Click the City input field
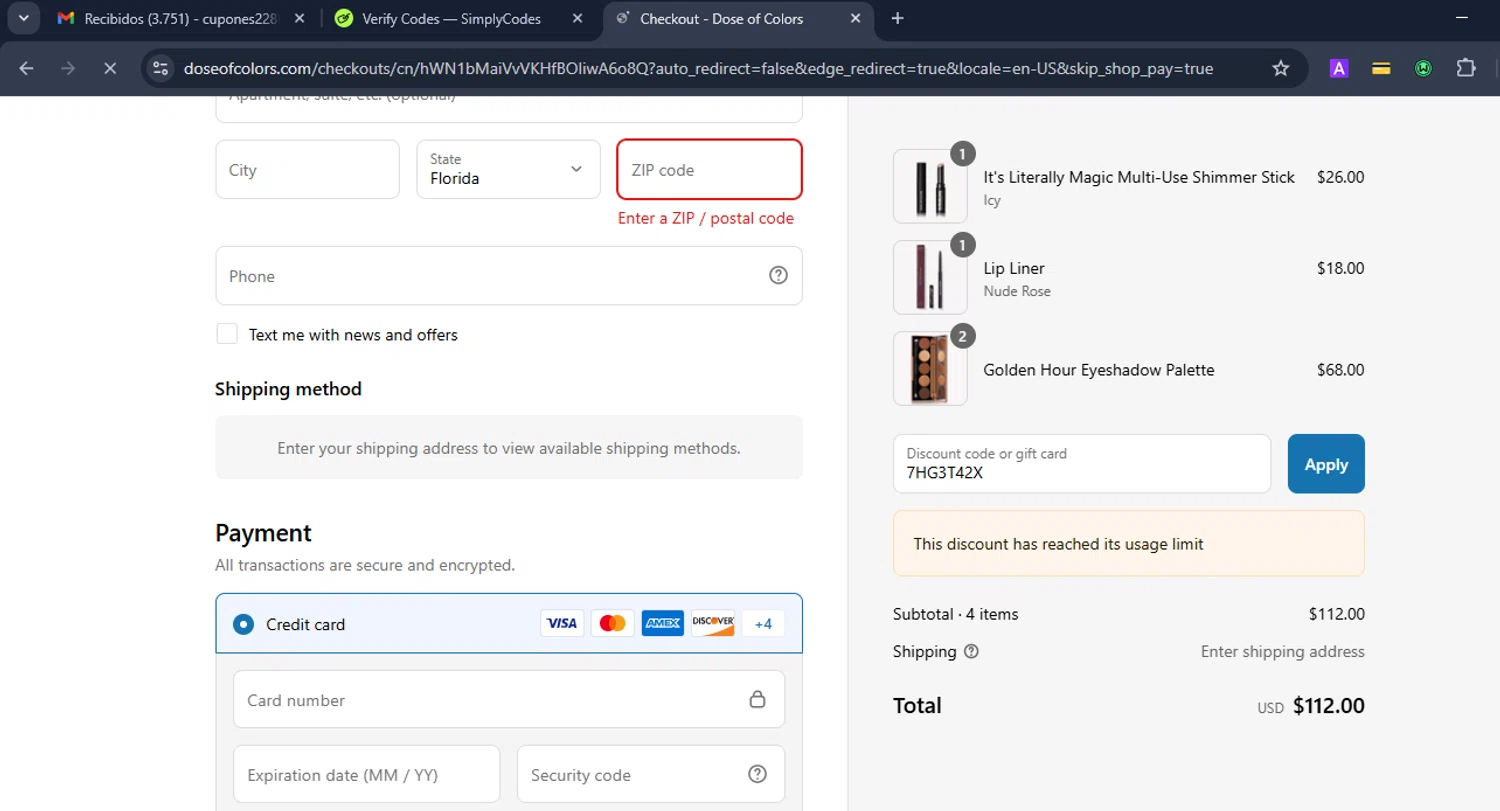Screen dimensions: 1500x811 [x=307, y=169]
